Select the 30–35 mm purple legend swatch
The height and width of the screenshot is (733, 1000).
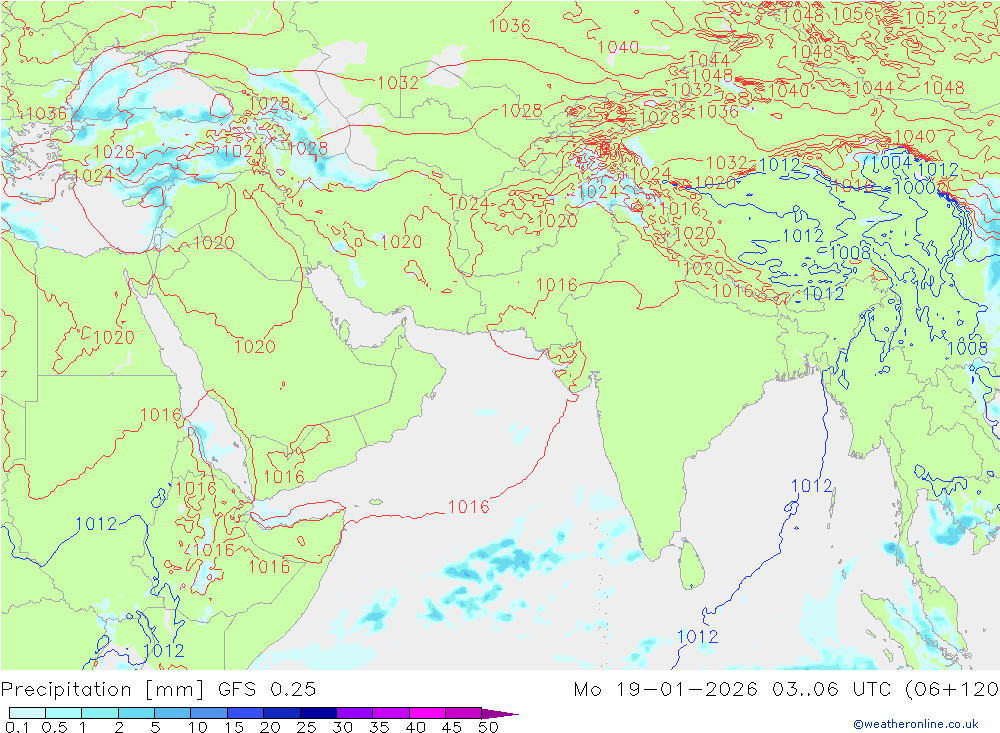(355, 713)
